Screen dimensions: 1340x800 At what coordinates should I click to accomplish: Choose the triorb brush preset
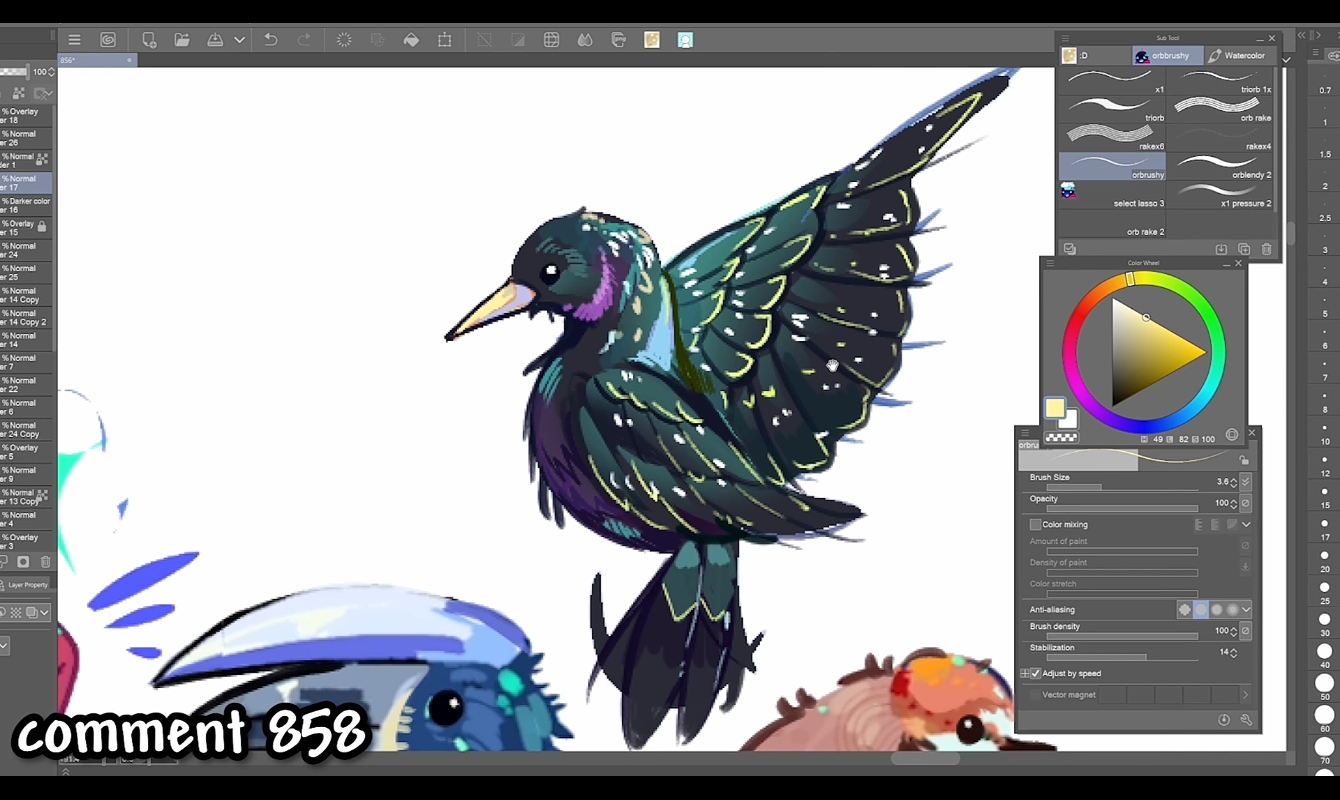[1112, 109]
